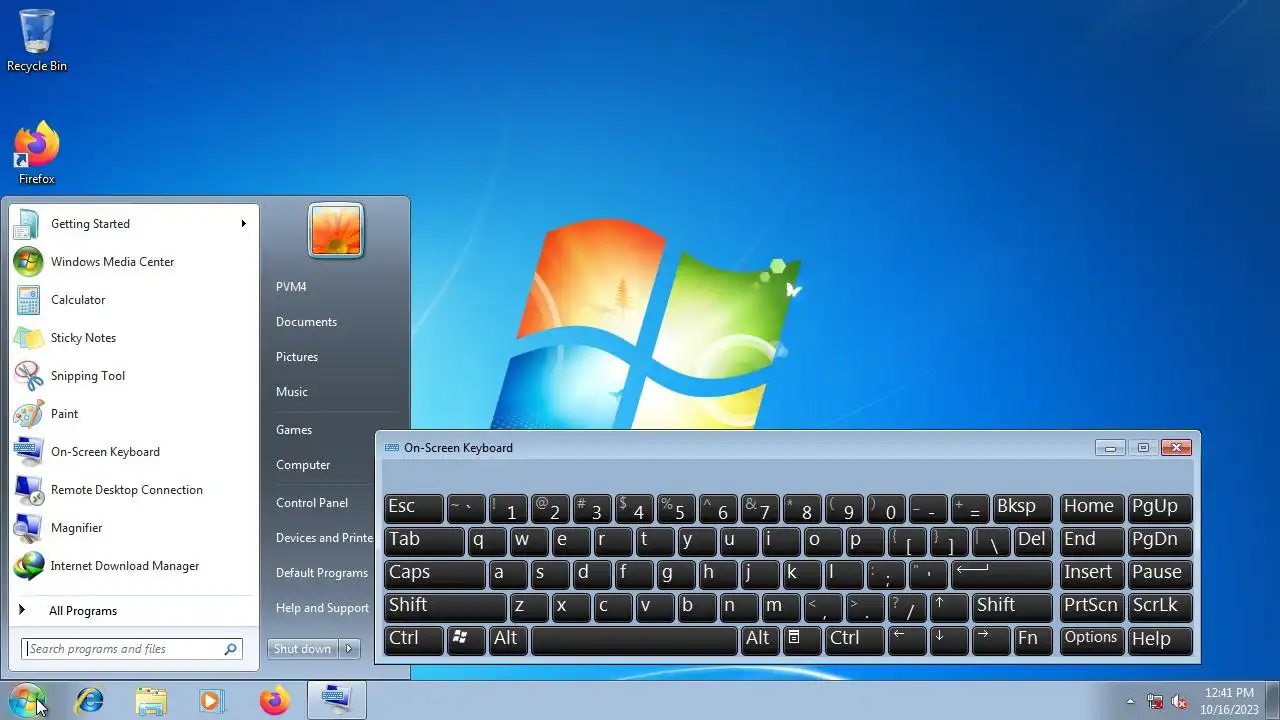Image resolution: width=1280 pixels, height=720 pixels.
Task: Open the PVM4 user folder
Action: 292,287
